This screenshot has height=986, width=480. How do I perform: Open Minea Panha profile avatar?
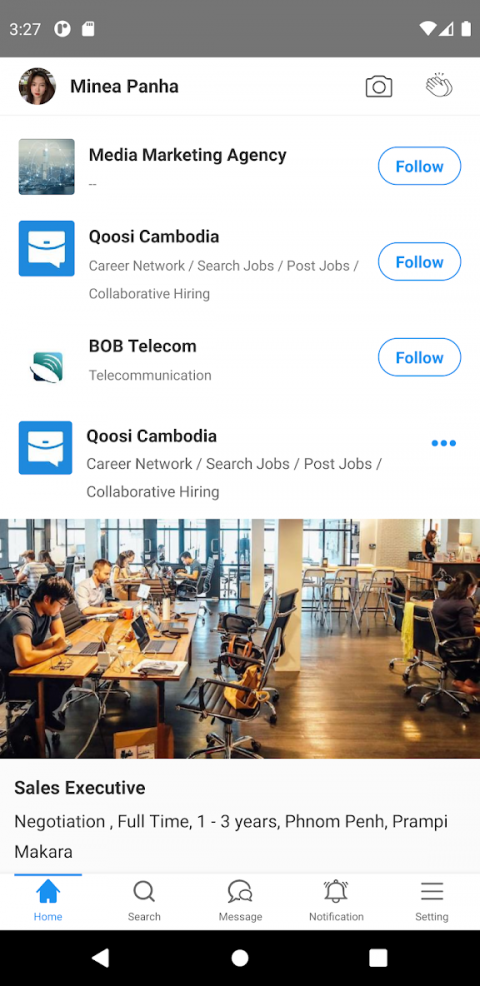37,86
